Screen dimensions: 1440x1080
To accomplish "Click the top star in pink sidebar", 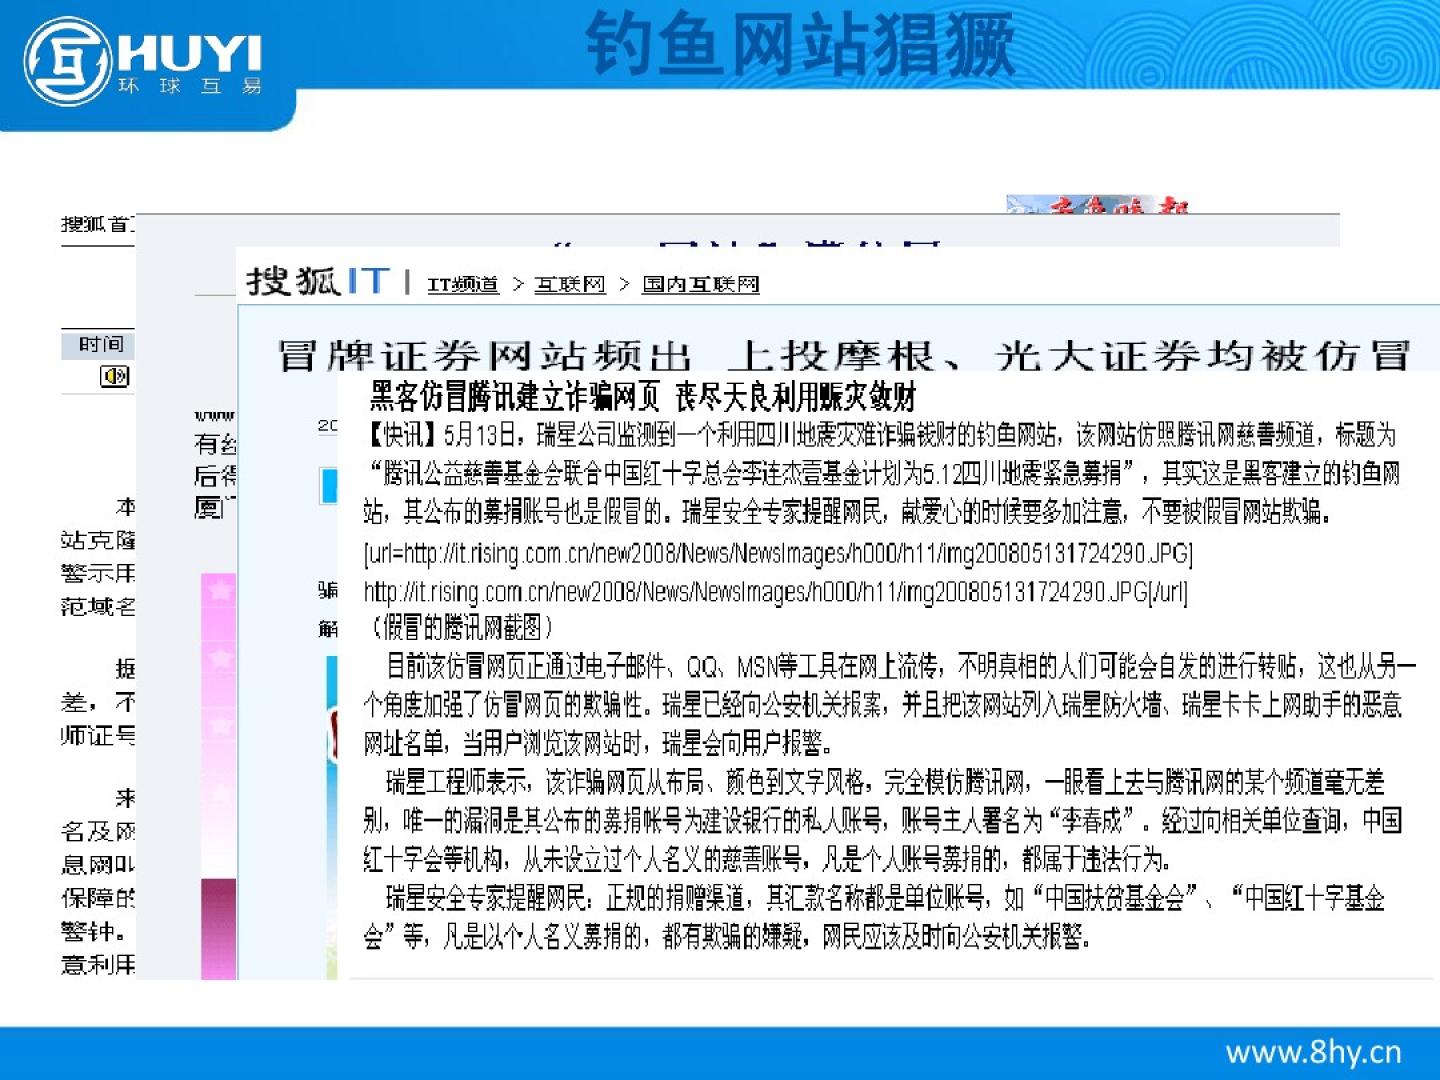I will pos(219,591).
